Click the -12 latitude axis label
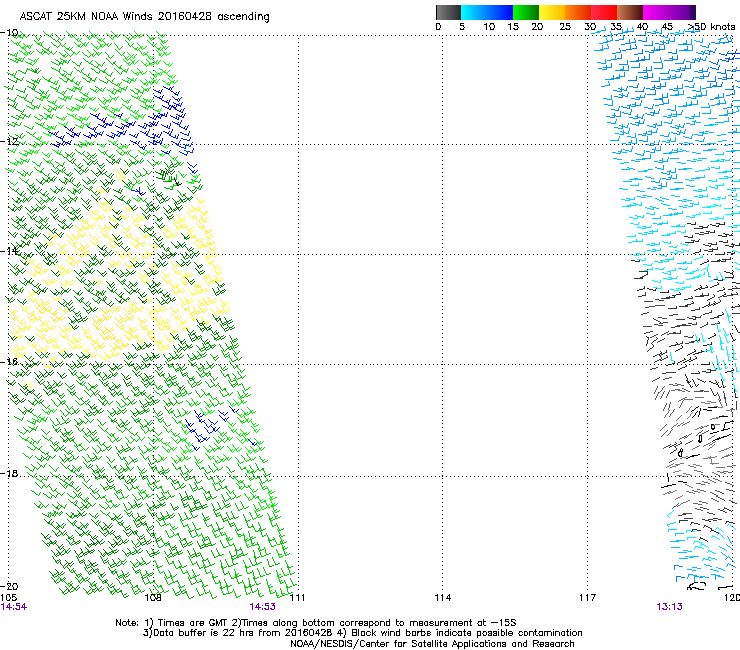Image resolution: width=740 pixels, height=650 pixels. pyautogui.click(x=9, y=141)
